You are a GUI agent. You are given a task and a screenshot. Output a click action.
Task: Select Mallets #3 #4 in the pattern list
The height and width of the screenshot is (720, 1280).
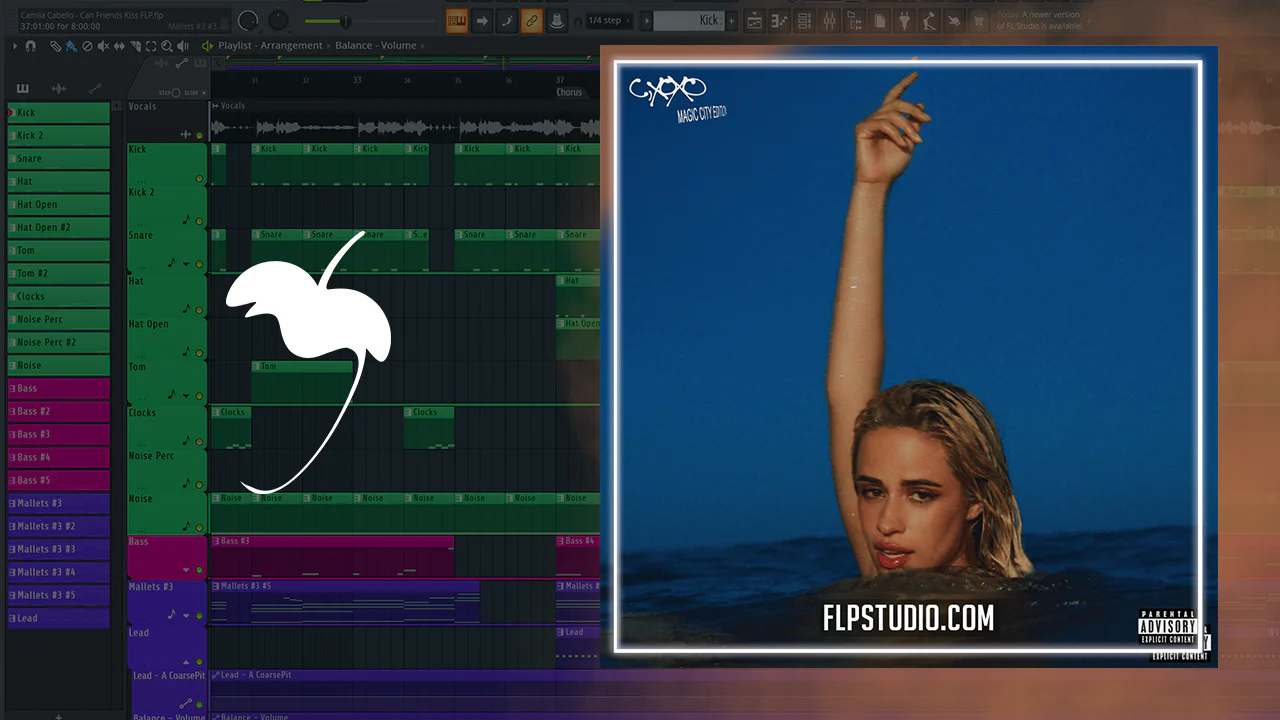(x=58, y=572)
